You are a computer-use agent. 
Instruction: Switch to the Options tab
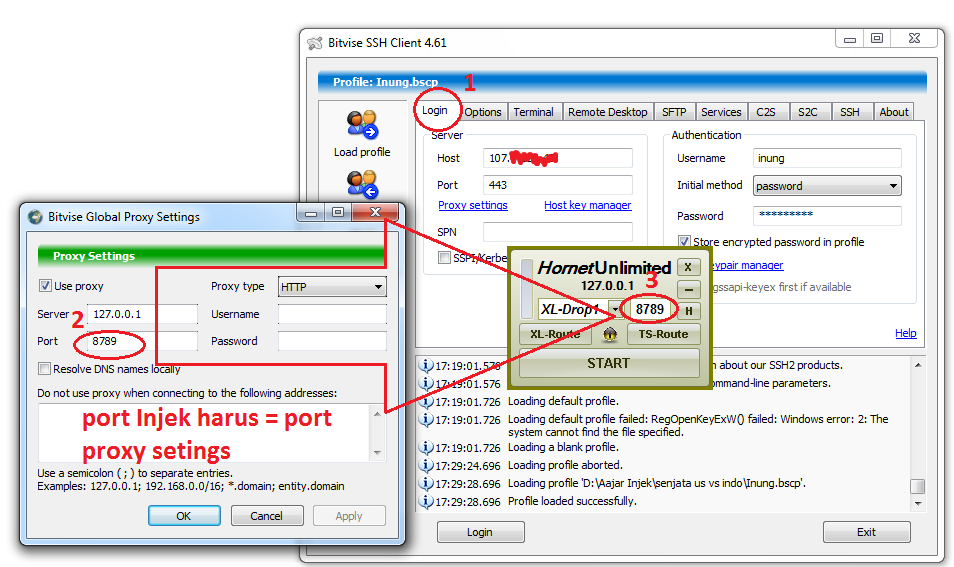click(482, 112)
